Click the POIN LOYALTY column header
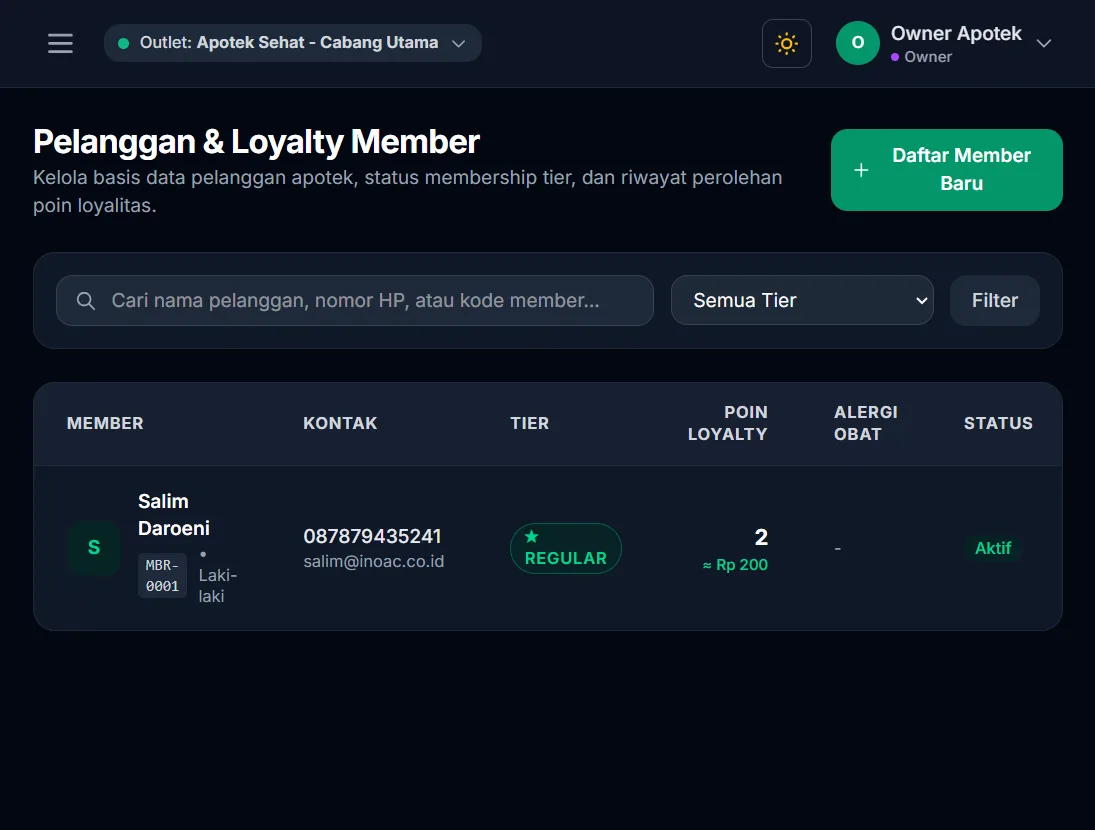The width and height of the screenshot is (1095, 830). [728, 423]
